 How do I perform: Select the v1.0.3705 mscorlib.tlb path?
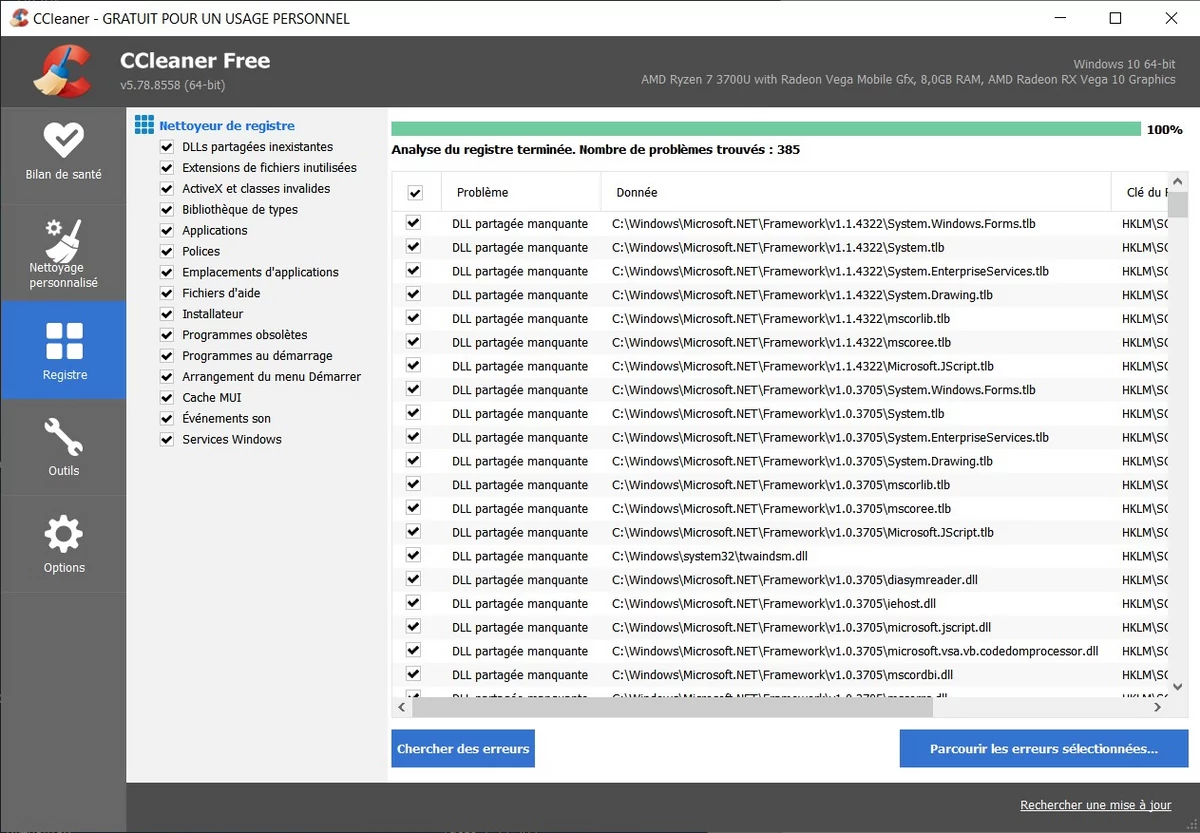coord(781,485)
